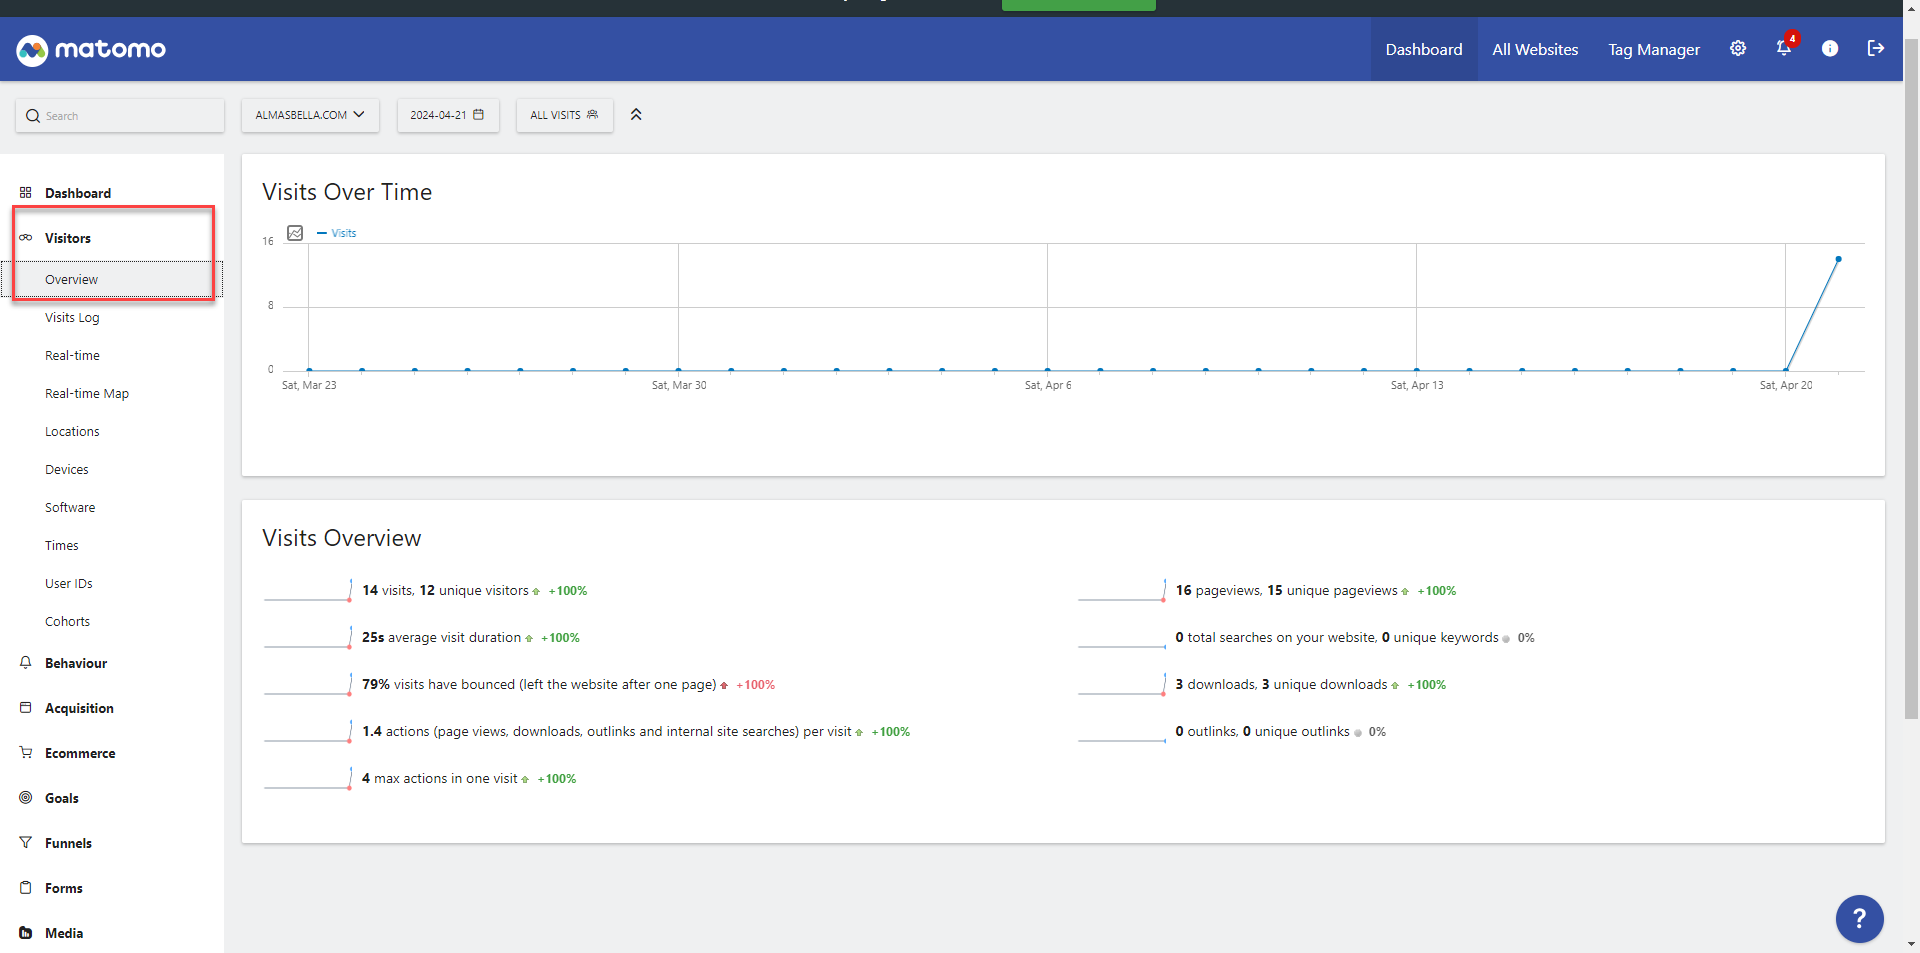The width and height of the screenshot is (1920, 953).
Task: Open the Visits Log page
Action: tap(72, 318)
